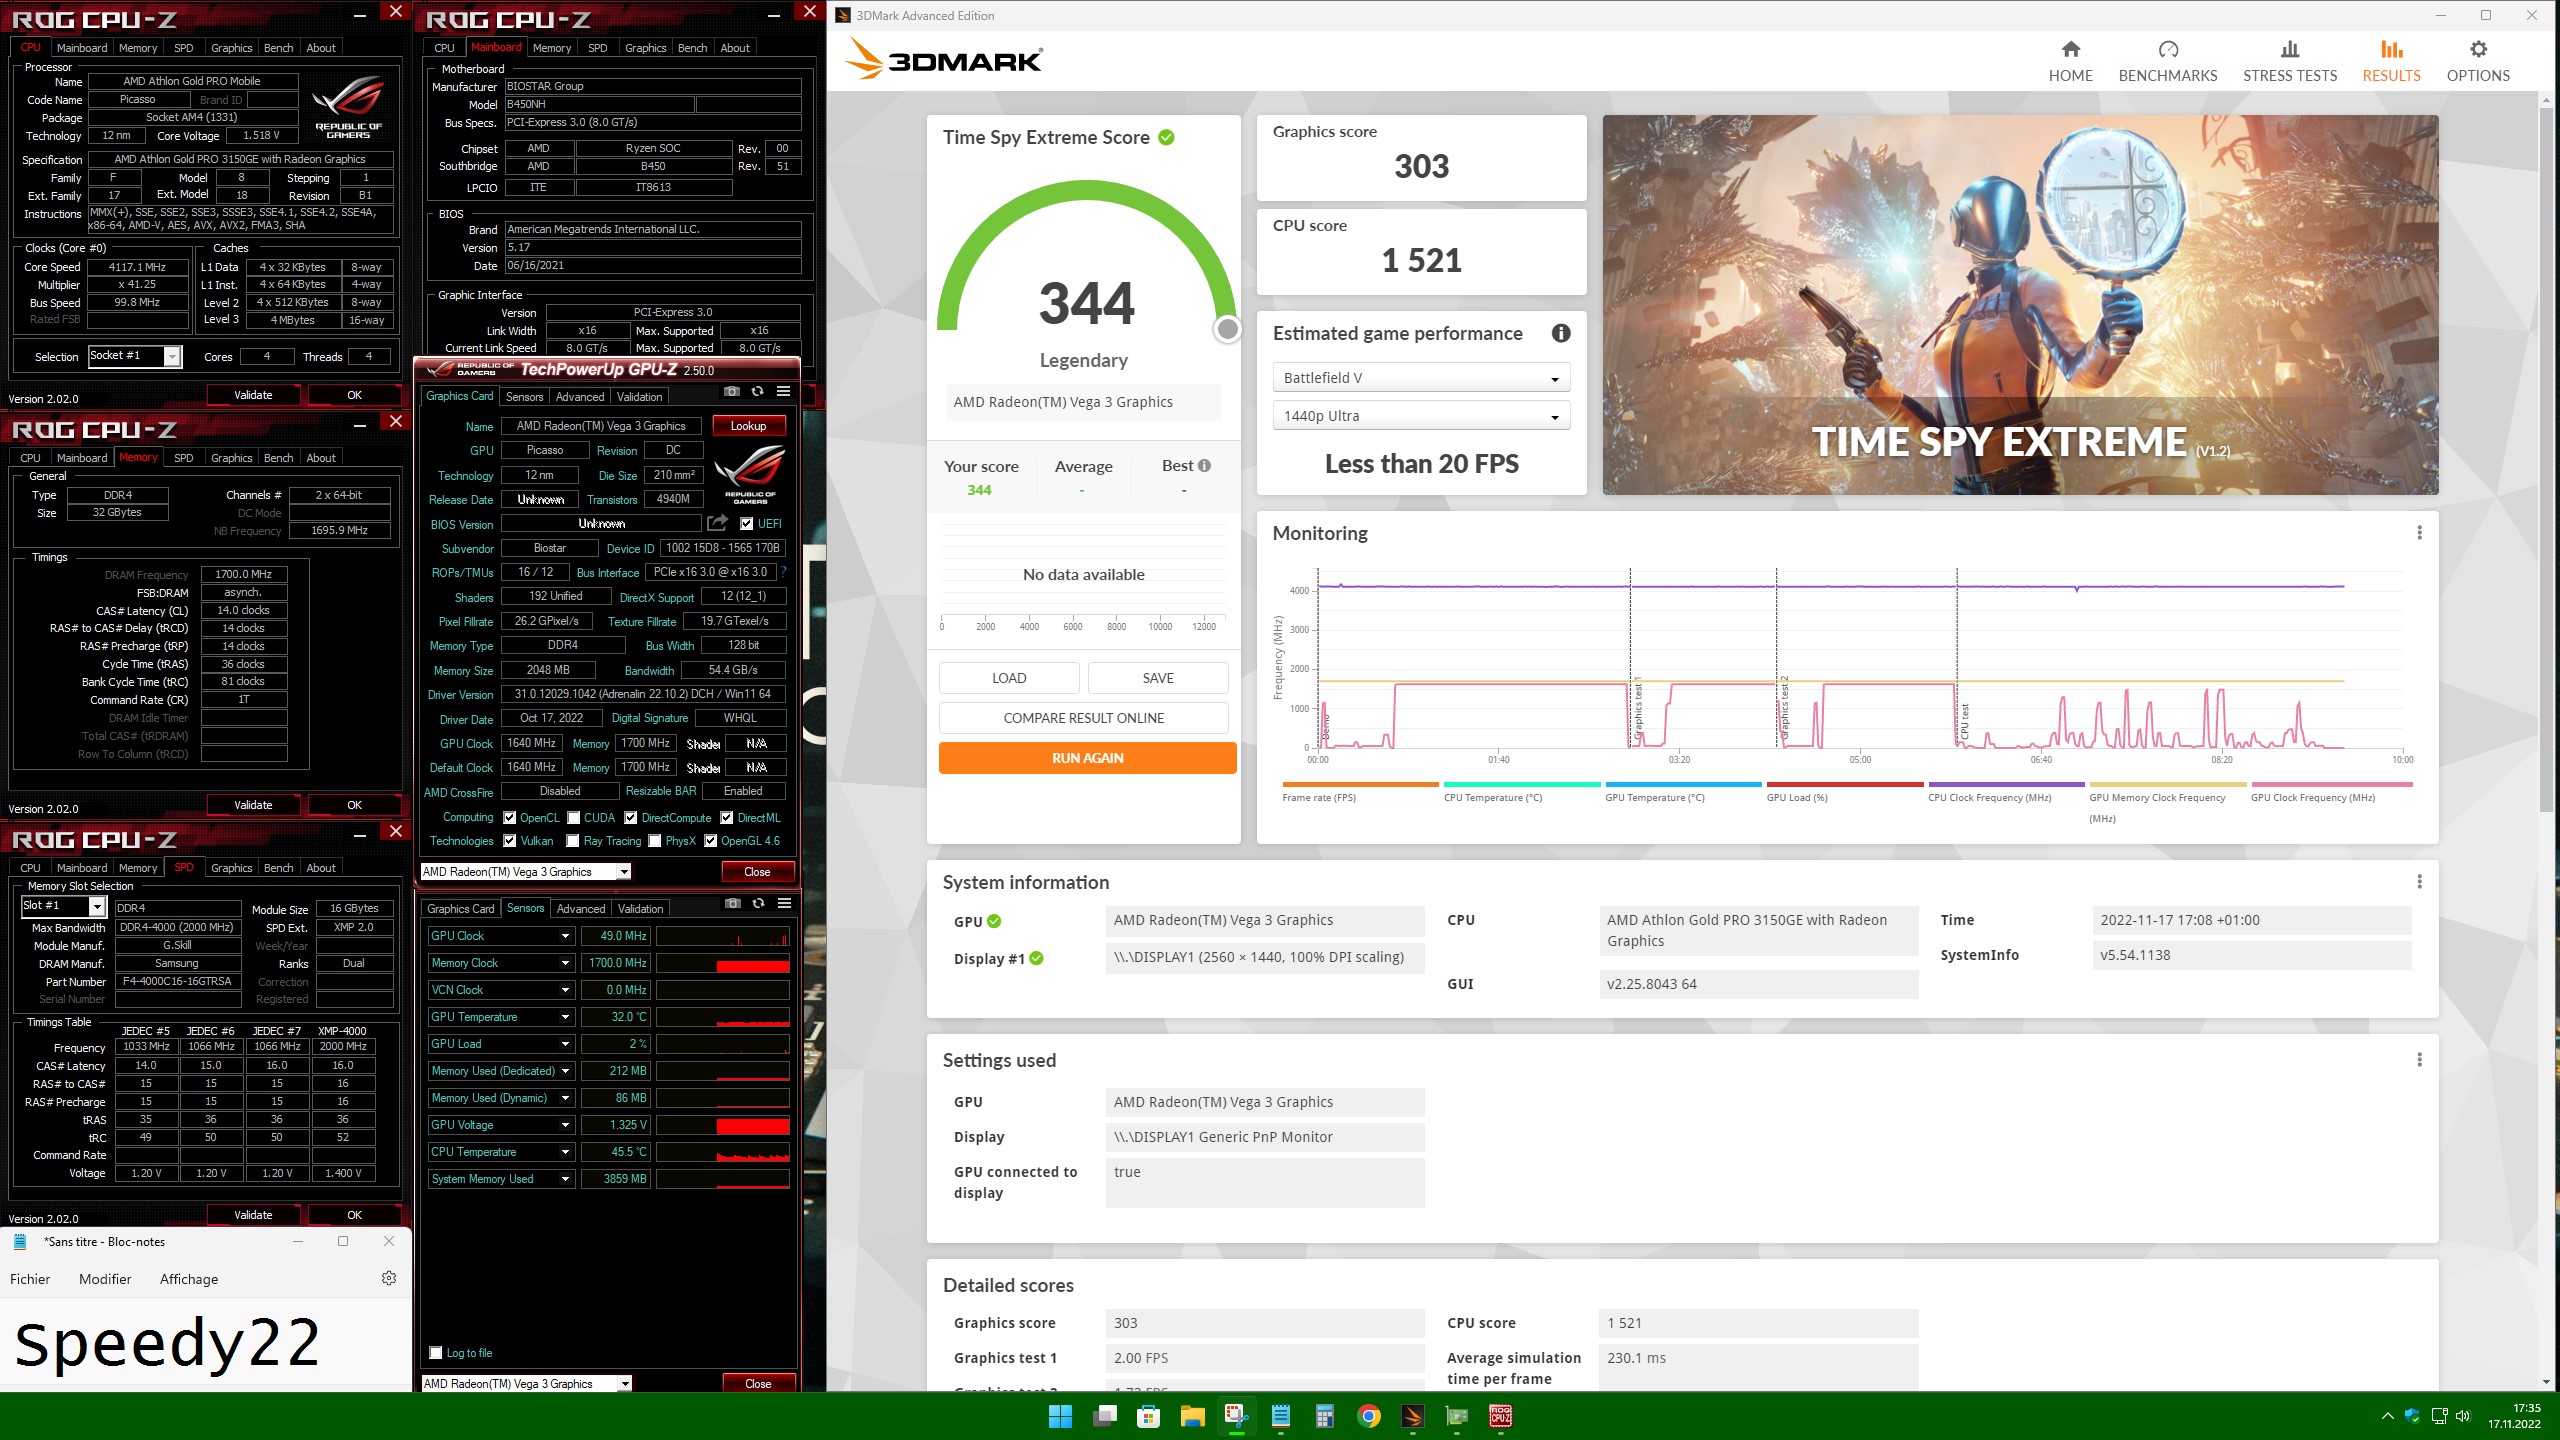
Task: Refresh GPU-Z Graphics Card window
Action: (x=757, y=392)
